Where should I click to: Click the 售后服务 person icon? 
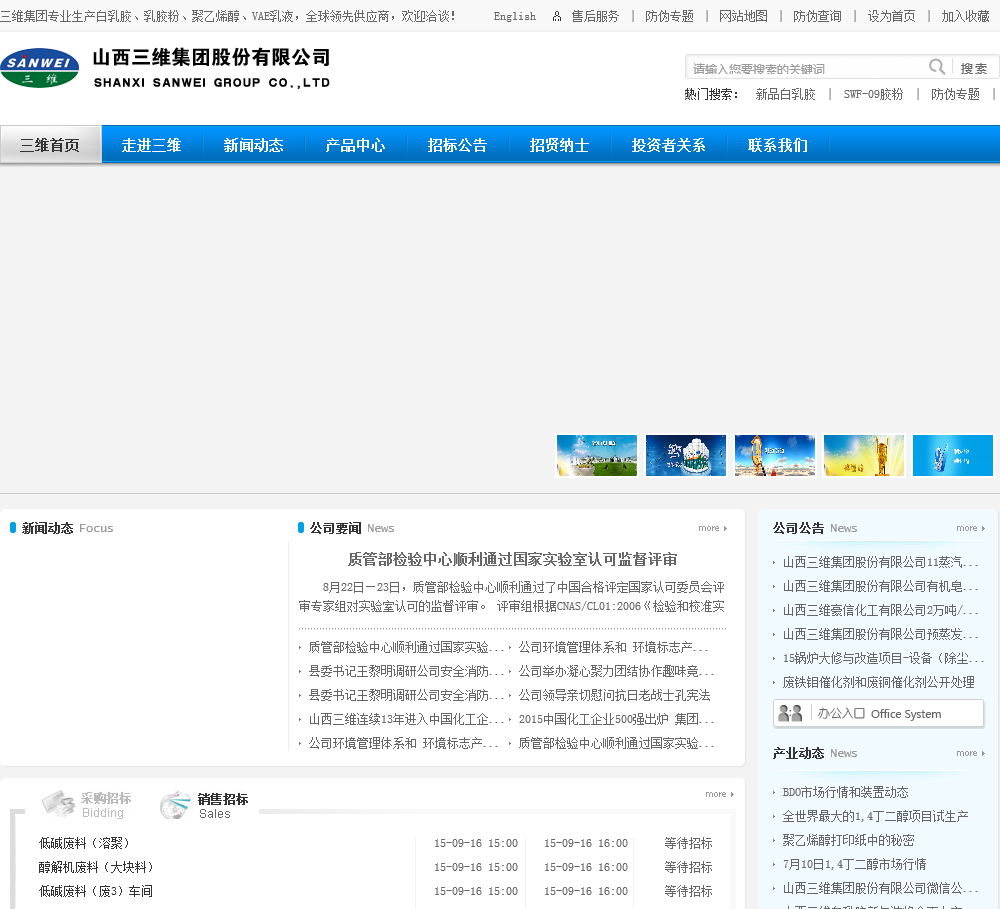(x=557, y=16)
